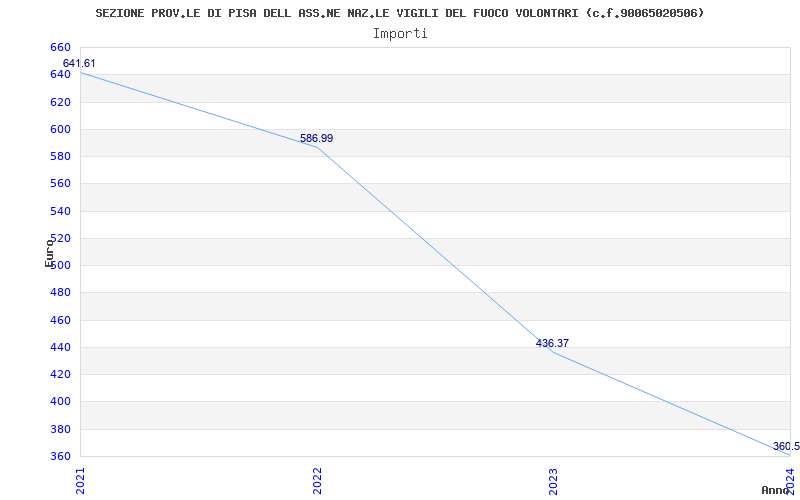Viewport: 800px width, 500px height.
Task: Click the 440 y-axis tick label
Action: coord(60,347)
